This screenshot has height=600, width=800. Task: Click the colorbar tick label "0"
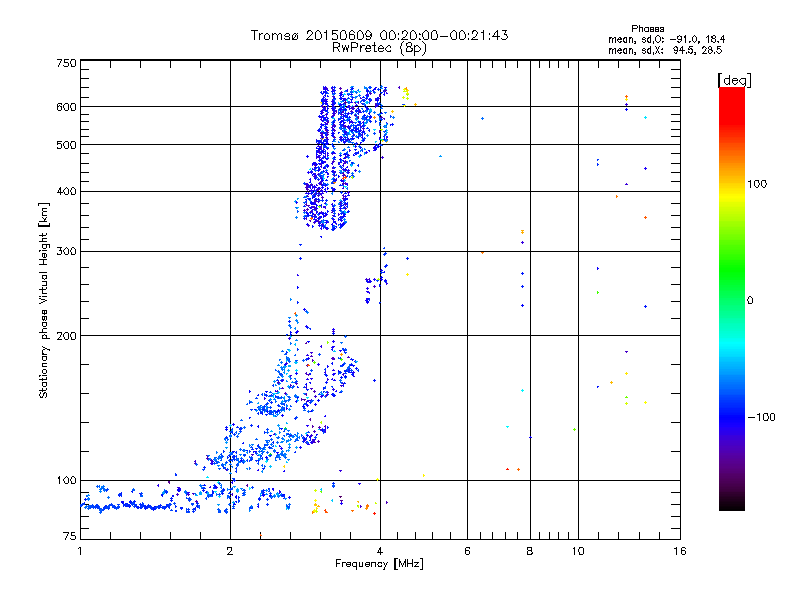750,301
